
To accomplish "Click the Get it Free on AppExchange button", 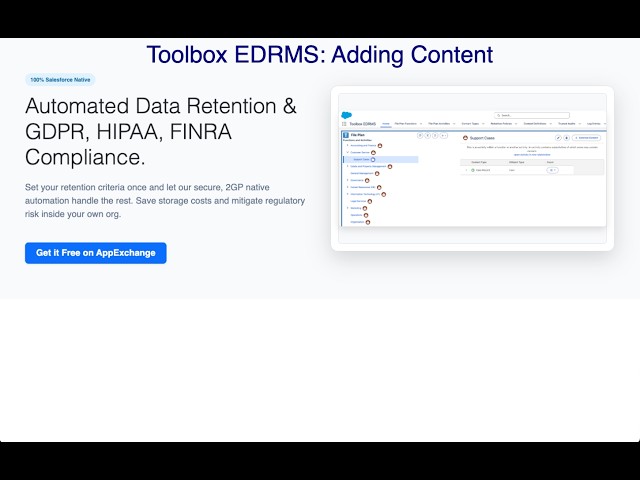I will pyautogui.click(x=96, y=253).
